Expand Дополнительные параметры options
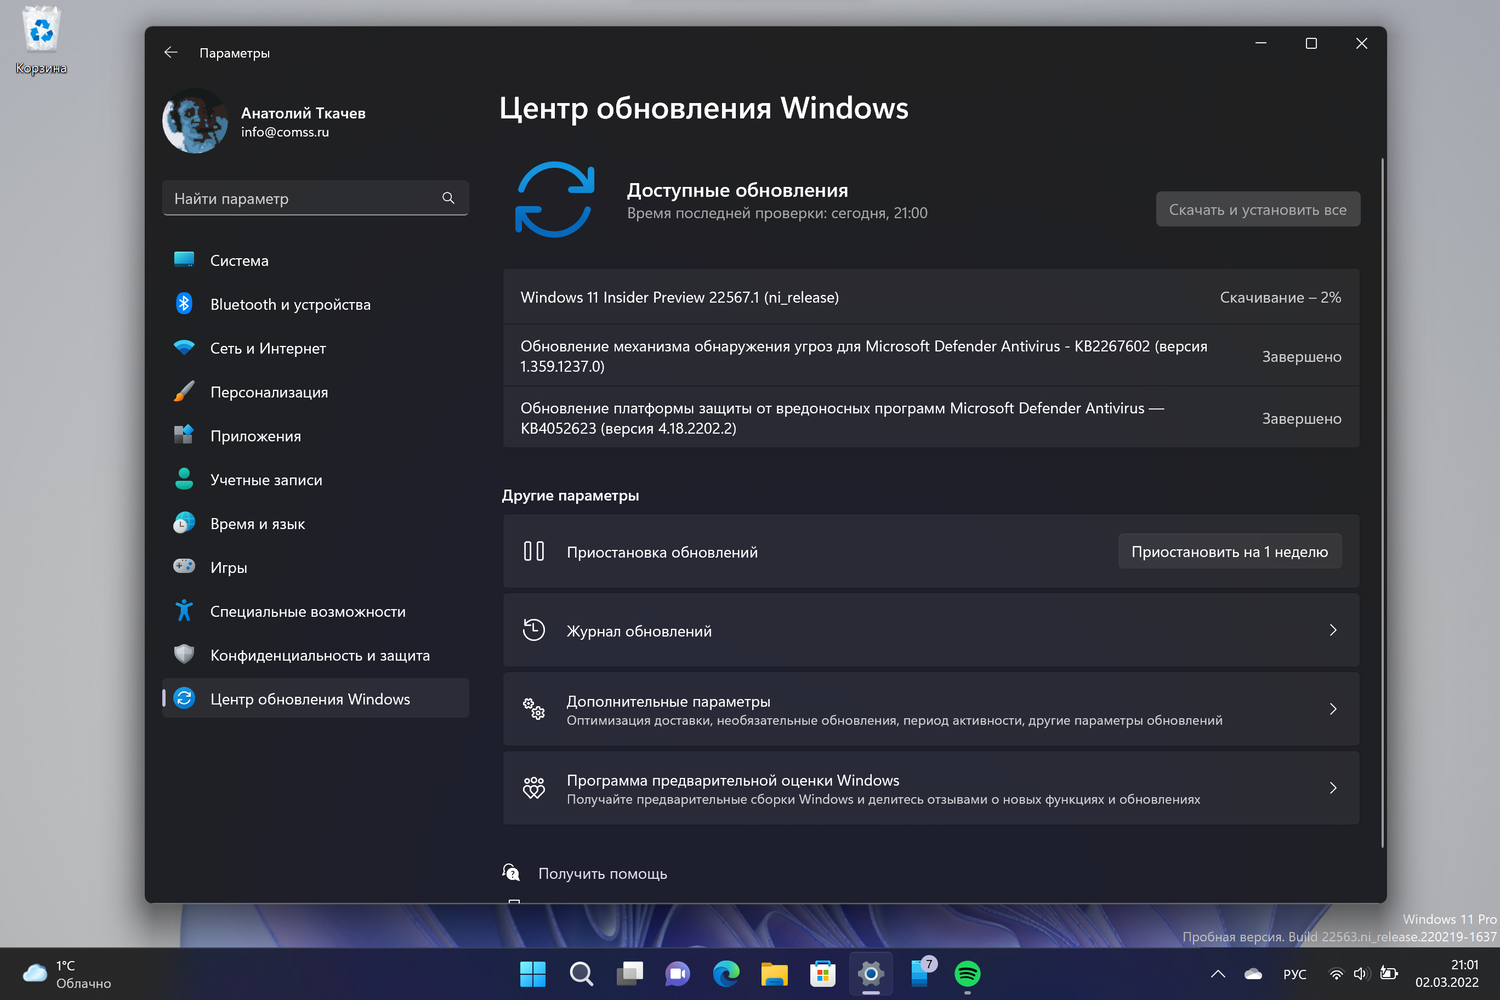1500x1000 pixels. point(930,708)
